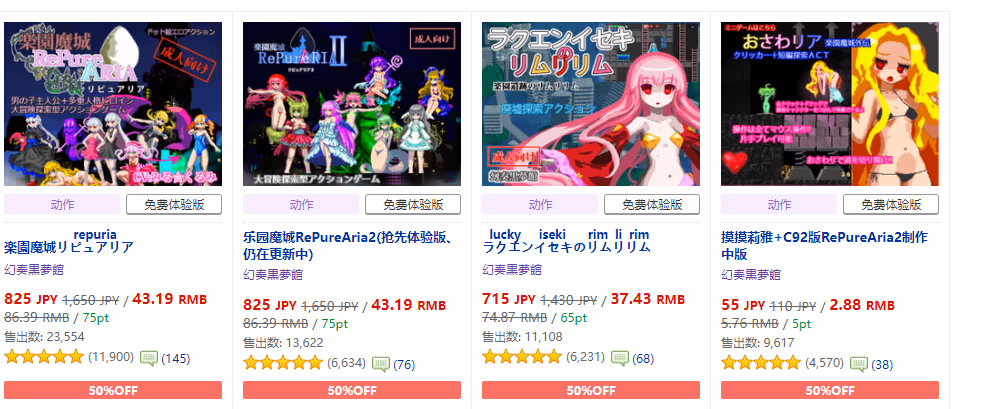Open the review comment icon beside (68)
This screenshot has width=987, height=409.
click(x=620, y=359)
